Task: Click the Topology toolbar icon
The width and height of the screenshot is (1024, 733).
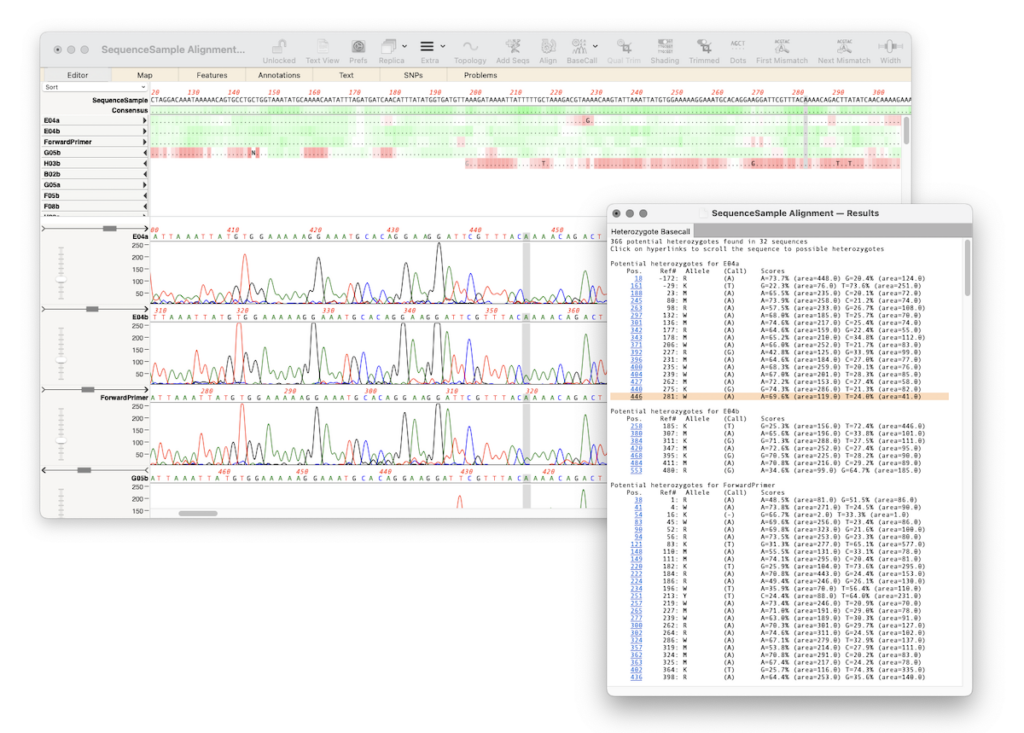Action: [470, 46]
